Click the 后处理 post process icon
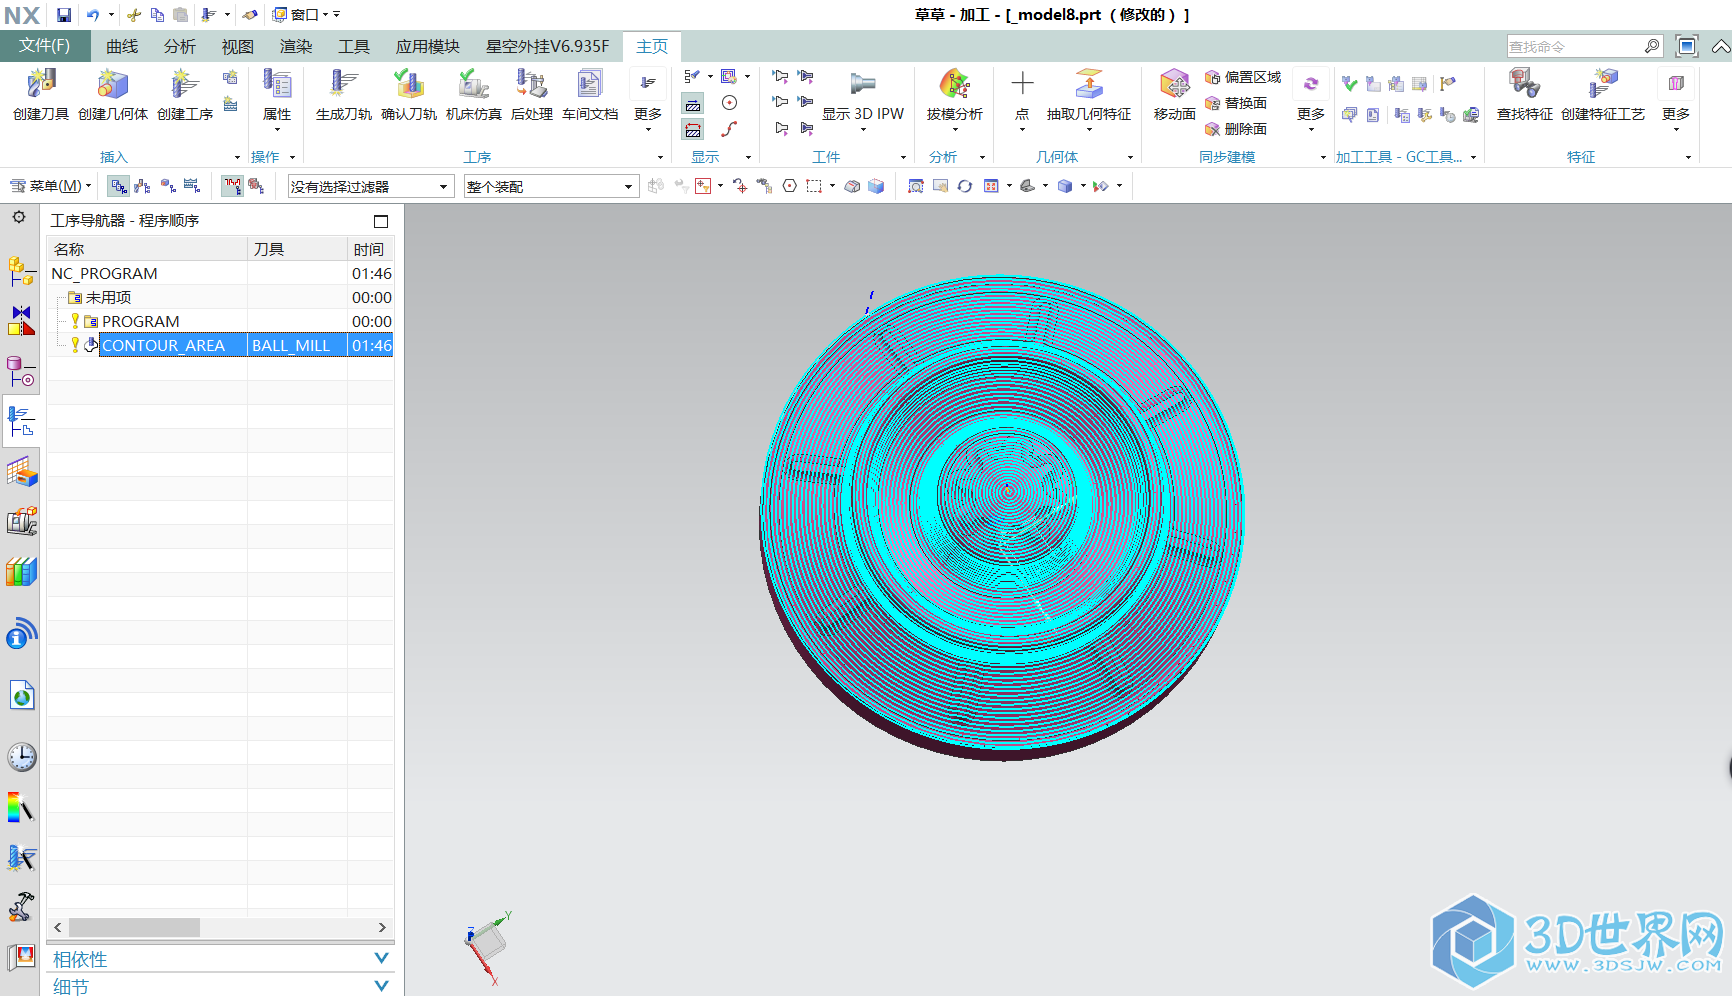The width and height of the screenshot is (1732, 996). [x=531, y=95]
